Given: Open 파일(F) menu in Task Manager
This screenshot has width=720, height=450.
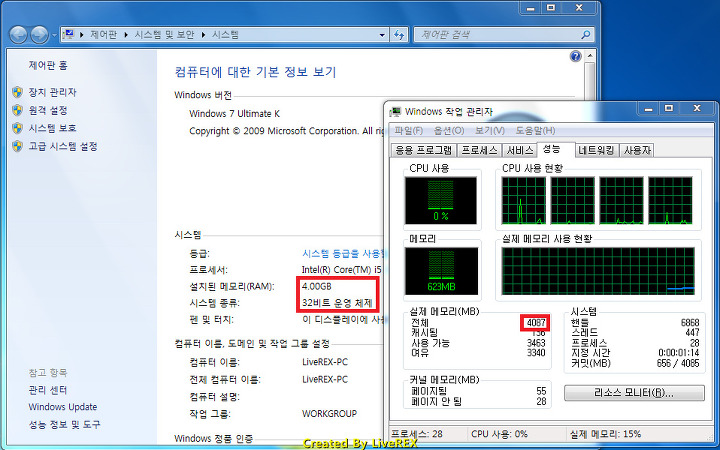Looking at the screenshot, I should (x=409, y=130).
